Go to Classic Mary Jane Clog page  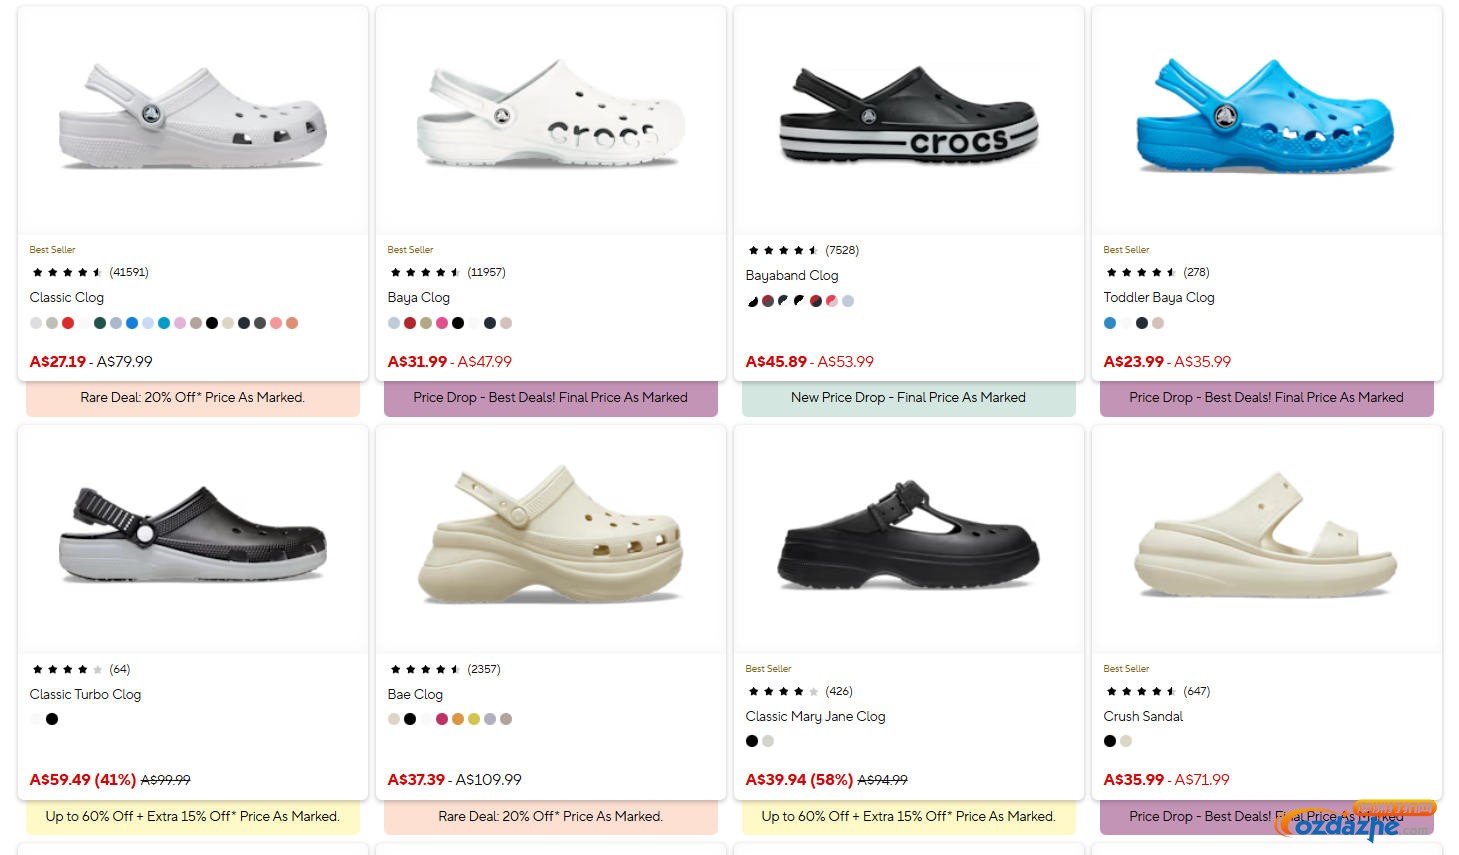coord(815,716)
